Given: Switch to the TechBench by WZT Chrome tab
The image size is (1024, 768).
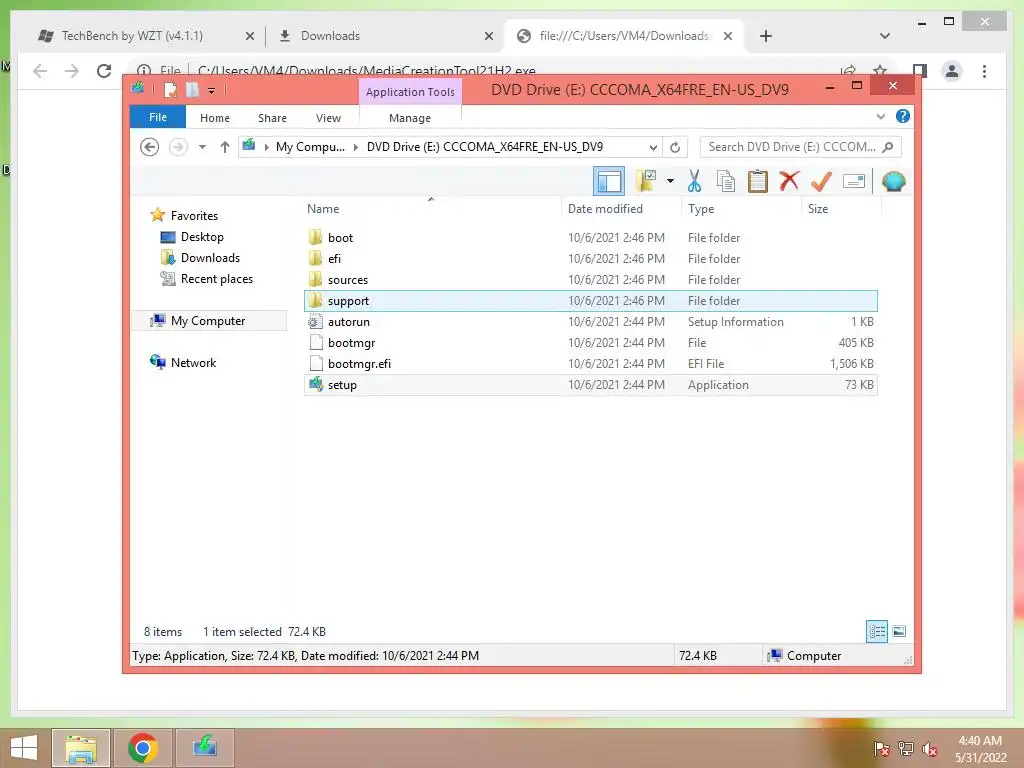Looking at the screenshot, I should (x=132, y=36).
